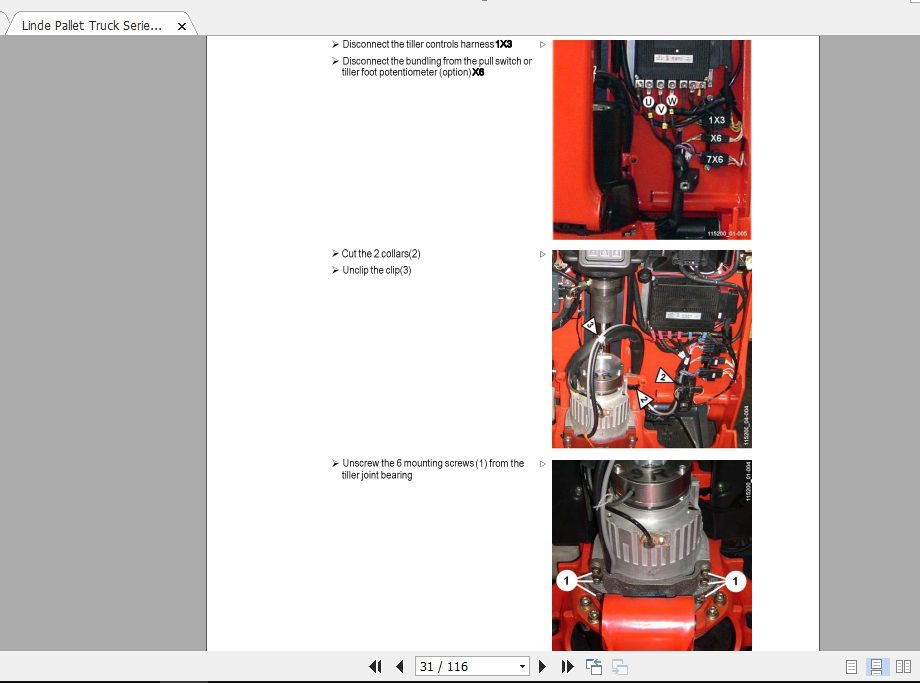920x683 pixels.
Task: Click the grayed-out next view icon
Action: click(619, 667)
